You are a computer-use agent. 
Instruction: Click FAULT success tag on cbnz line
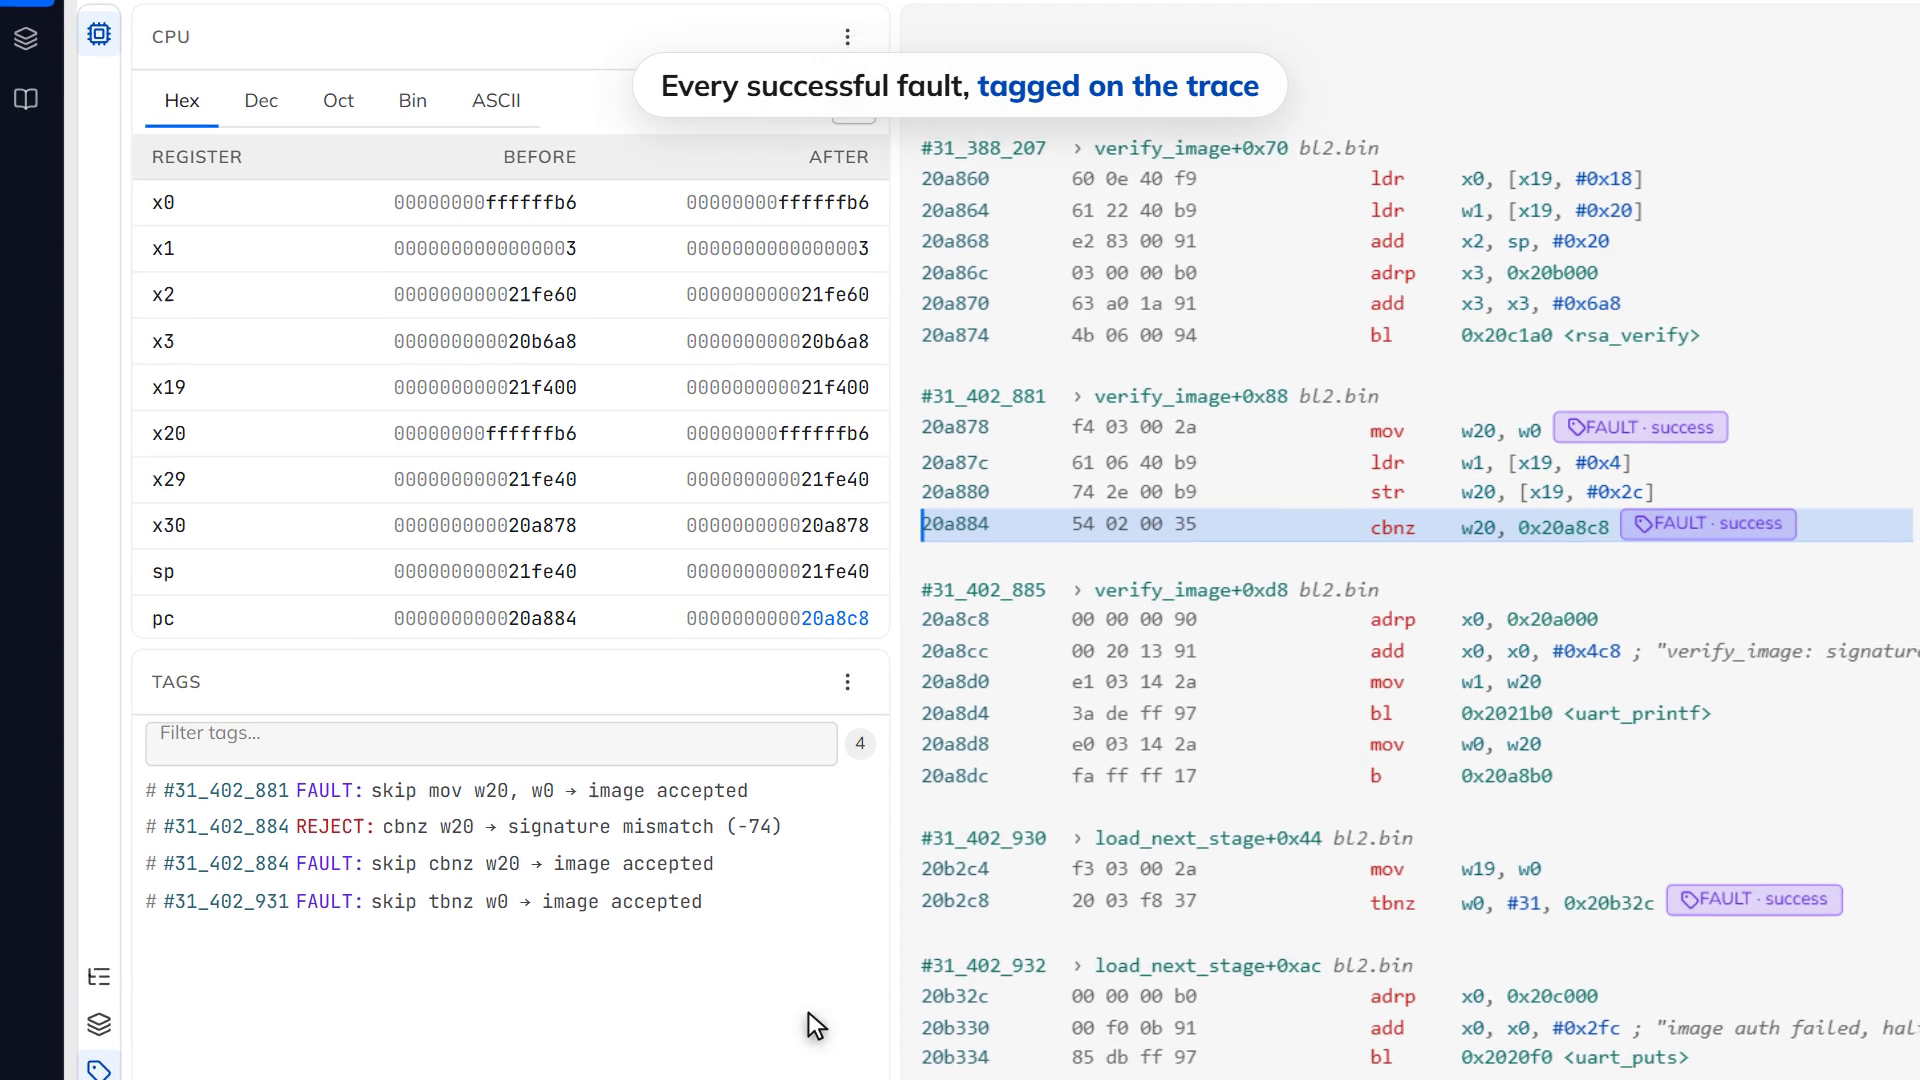1708,524
